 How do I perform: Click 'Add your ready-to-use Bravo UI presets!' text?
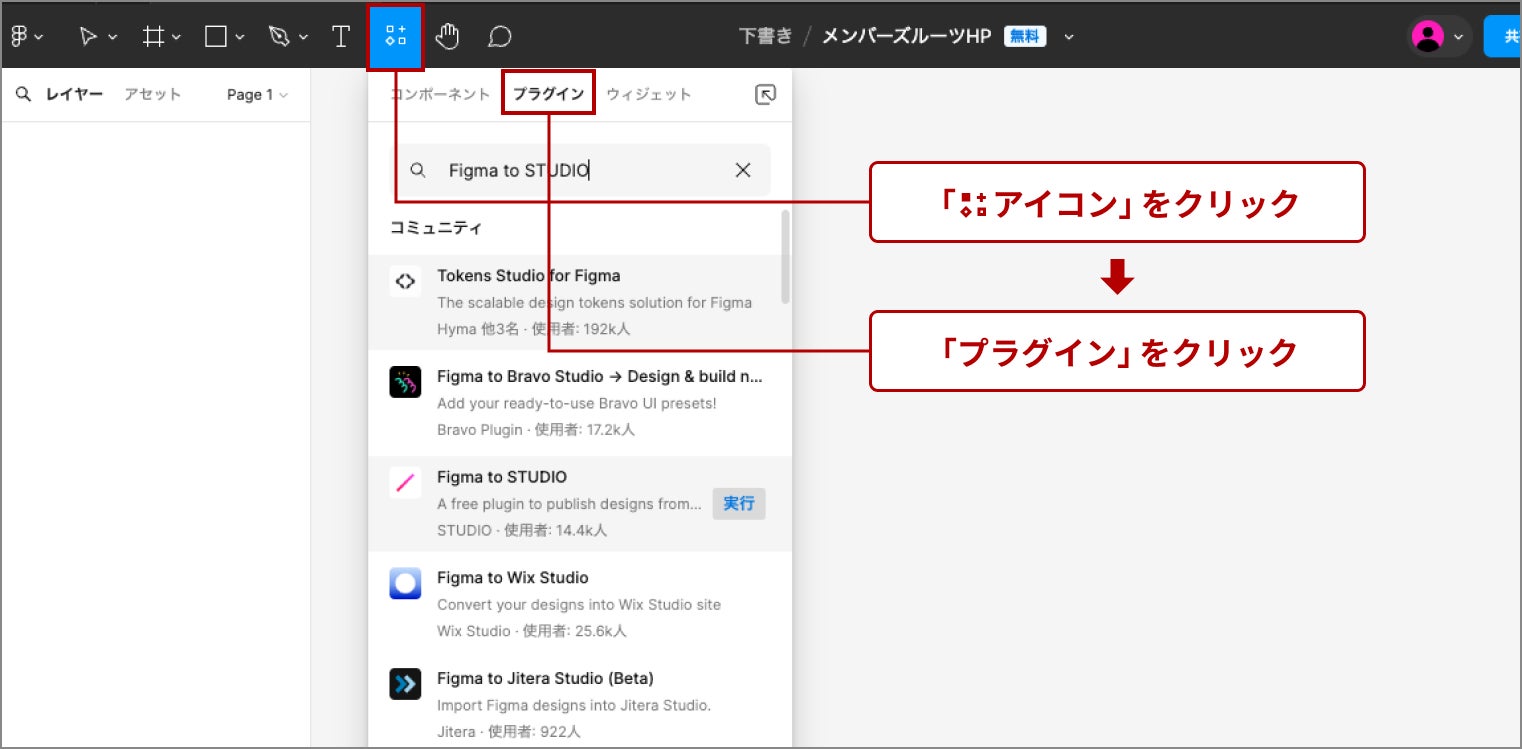click(577, 403)
